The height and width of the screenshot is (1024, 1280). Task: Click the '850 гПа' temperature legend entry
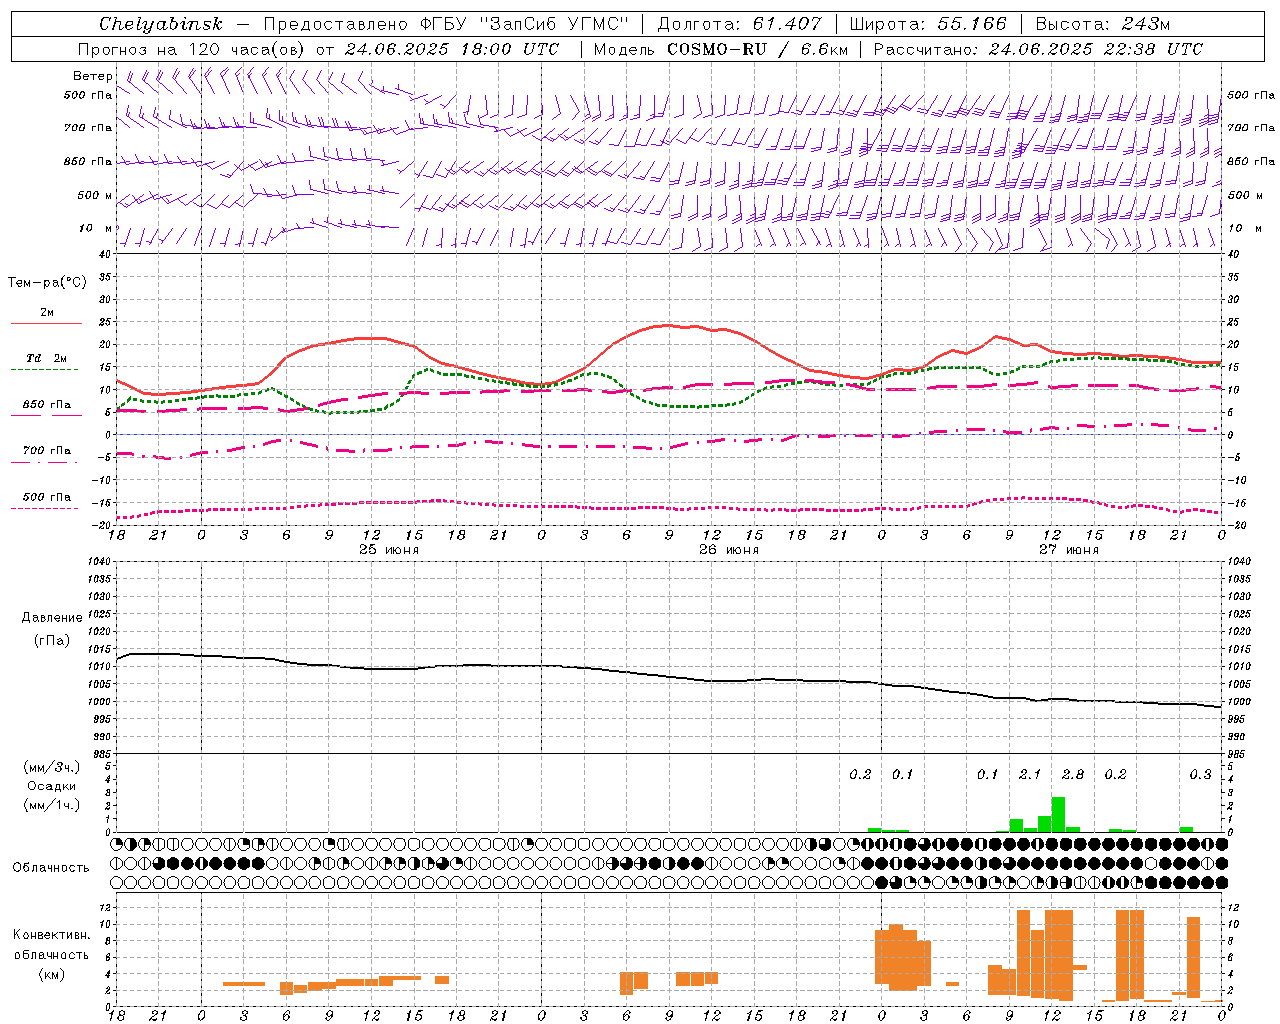pos(46,405)
